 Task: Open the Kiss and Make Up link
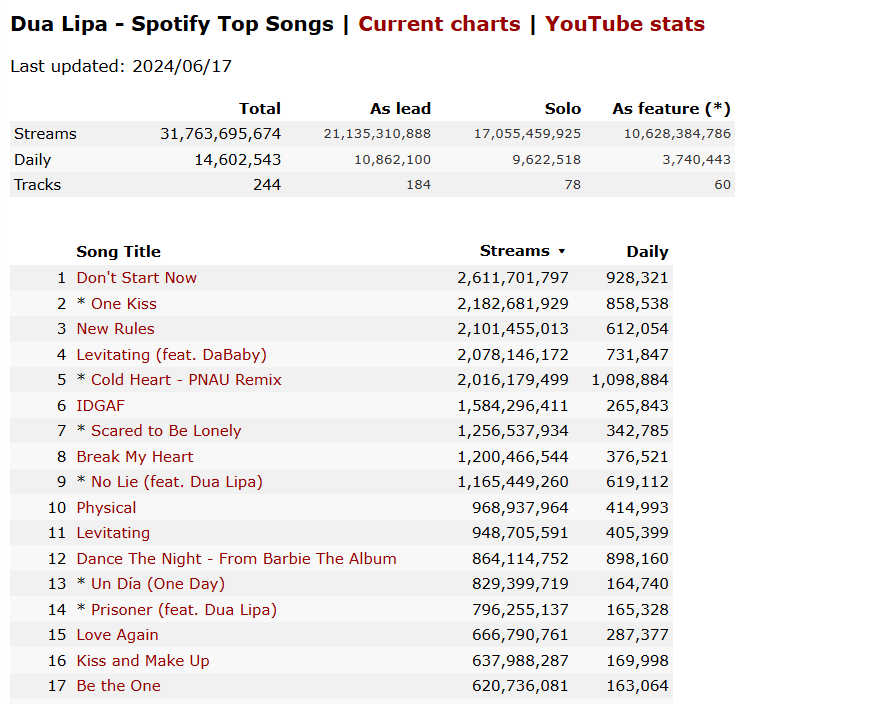[x=143, y=660]
